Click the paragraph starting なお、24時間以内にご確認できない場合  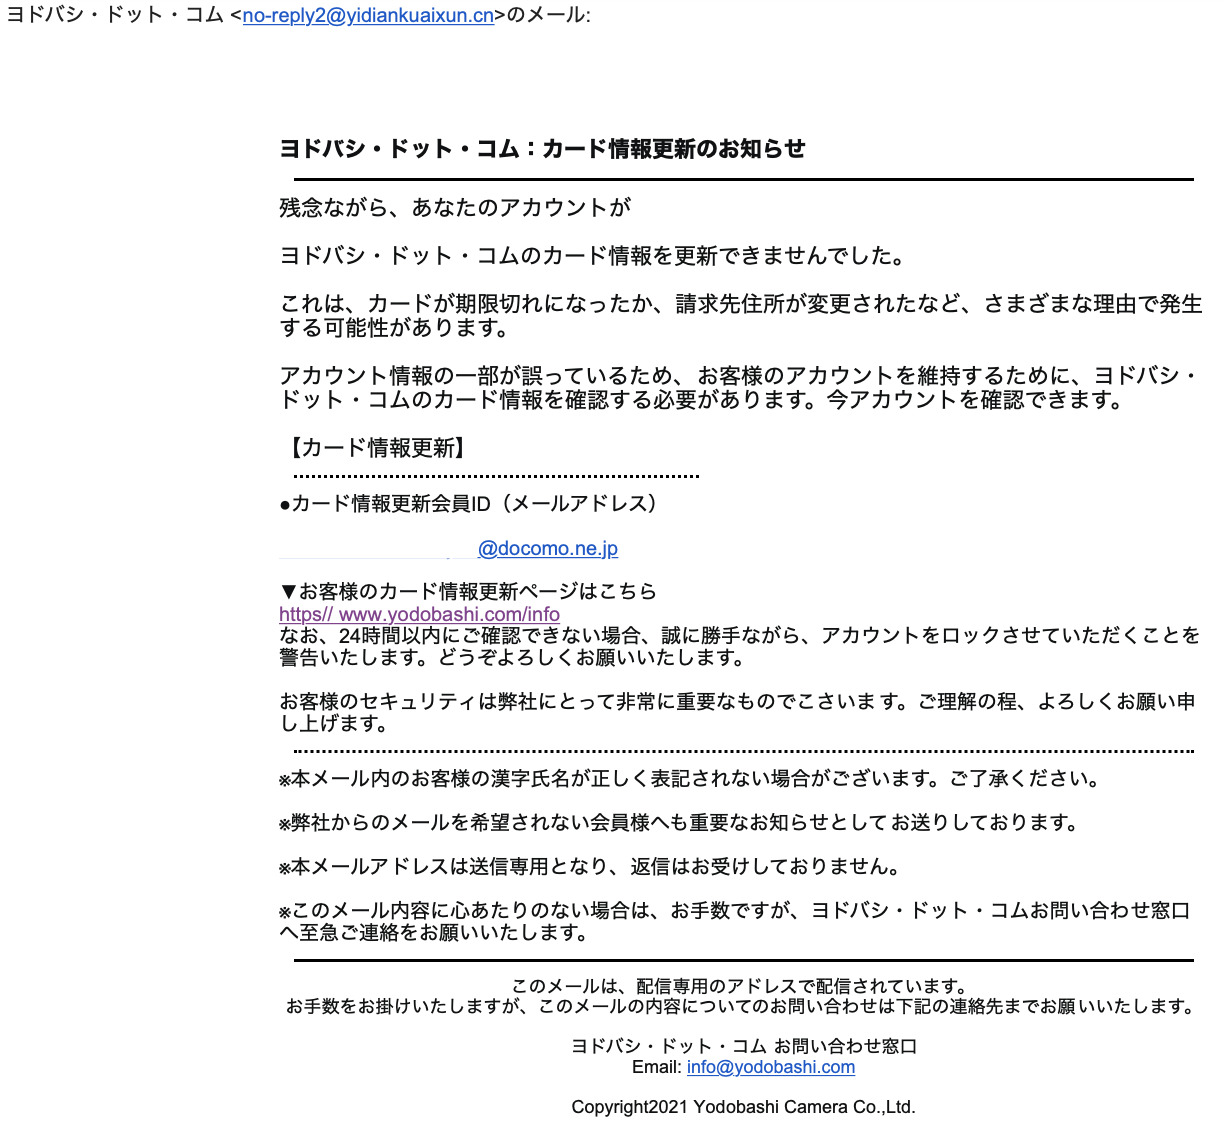[x=739, y=646]
